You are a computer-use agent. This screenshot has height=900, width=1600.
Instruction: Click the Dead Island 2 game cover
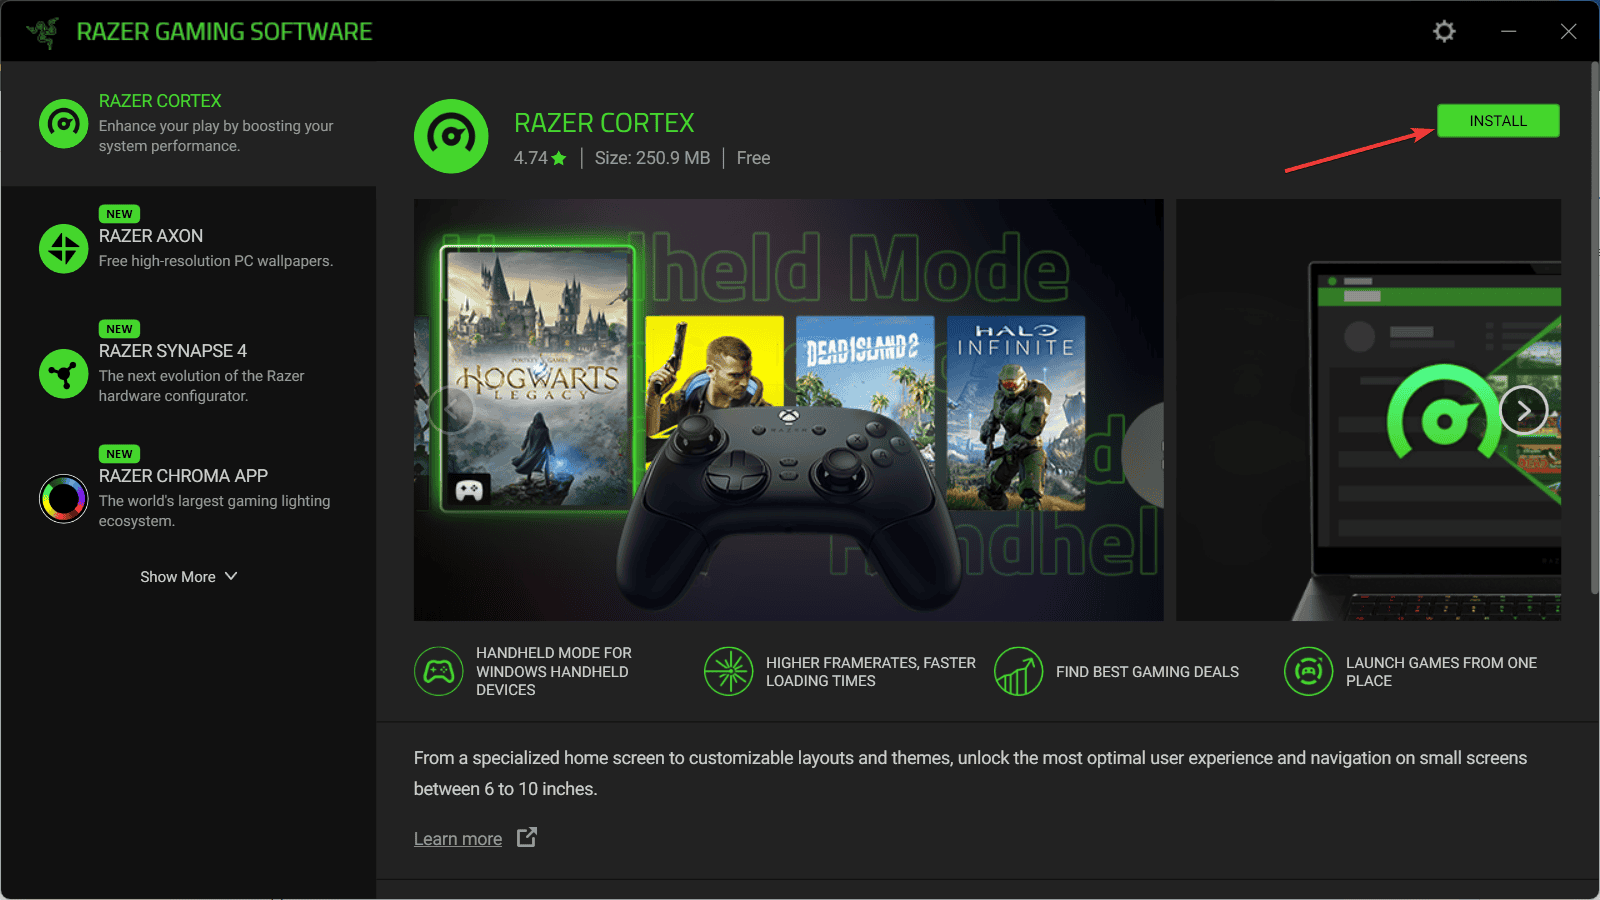pyautogui.click(x=865, y=367)
